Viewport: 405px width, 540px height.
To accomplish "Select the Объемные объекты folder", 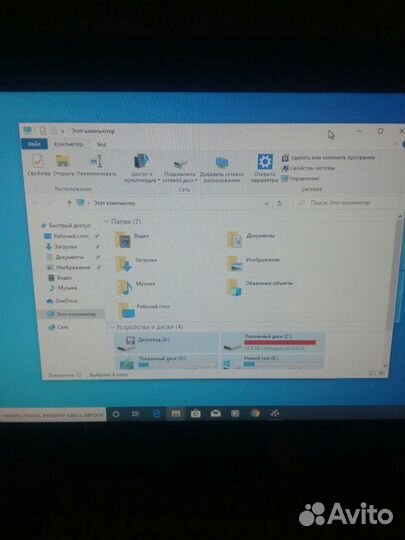I will click(x=260, y=287).
